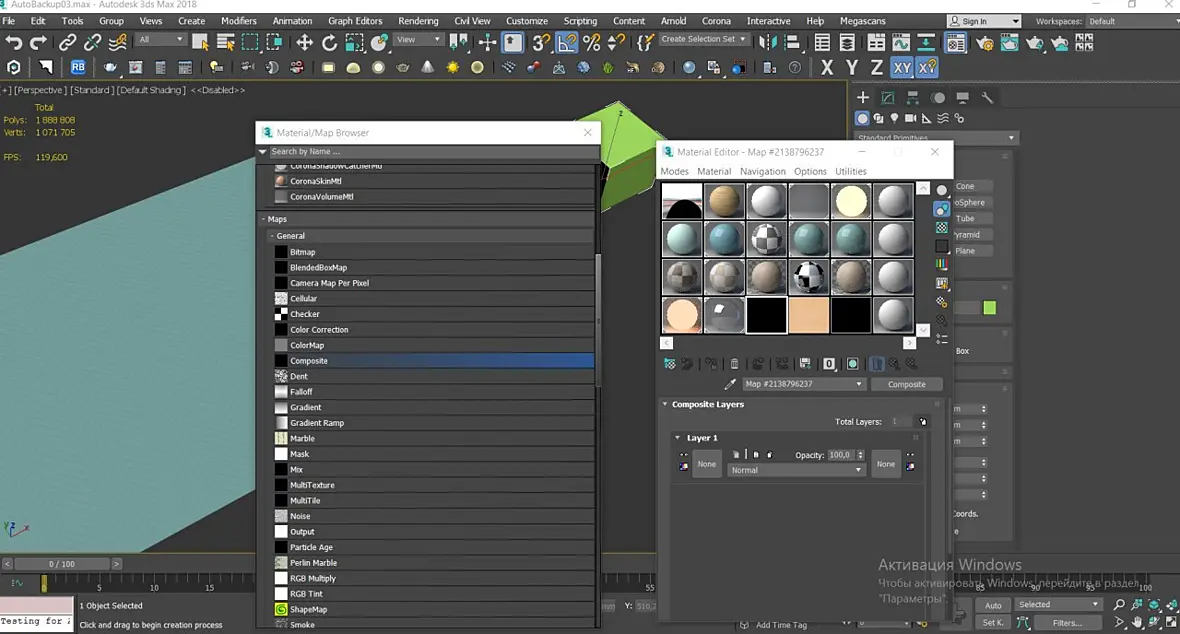Image resolution: width=1180 pixels, height=634 pixels.
Task: Click the Sign In button
Action: pos(984,21)
